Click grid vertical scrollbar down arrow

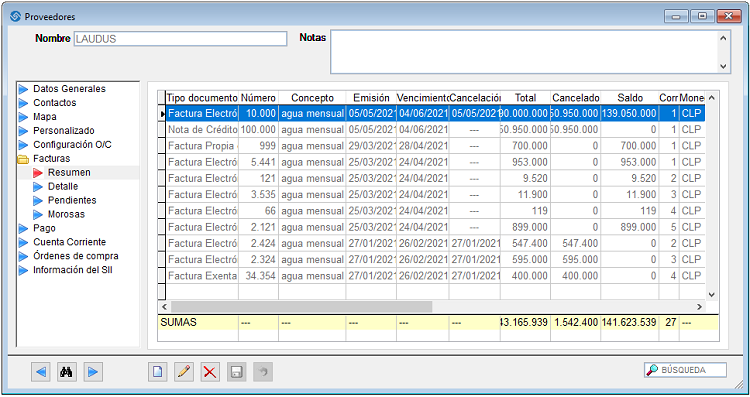[711, 295]
